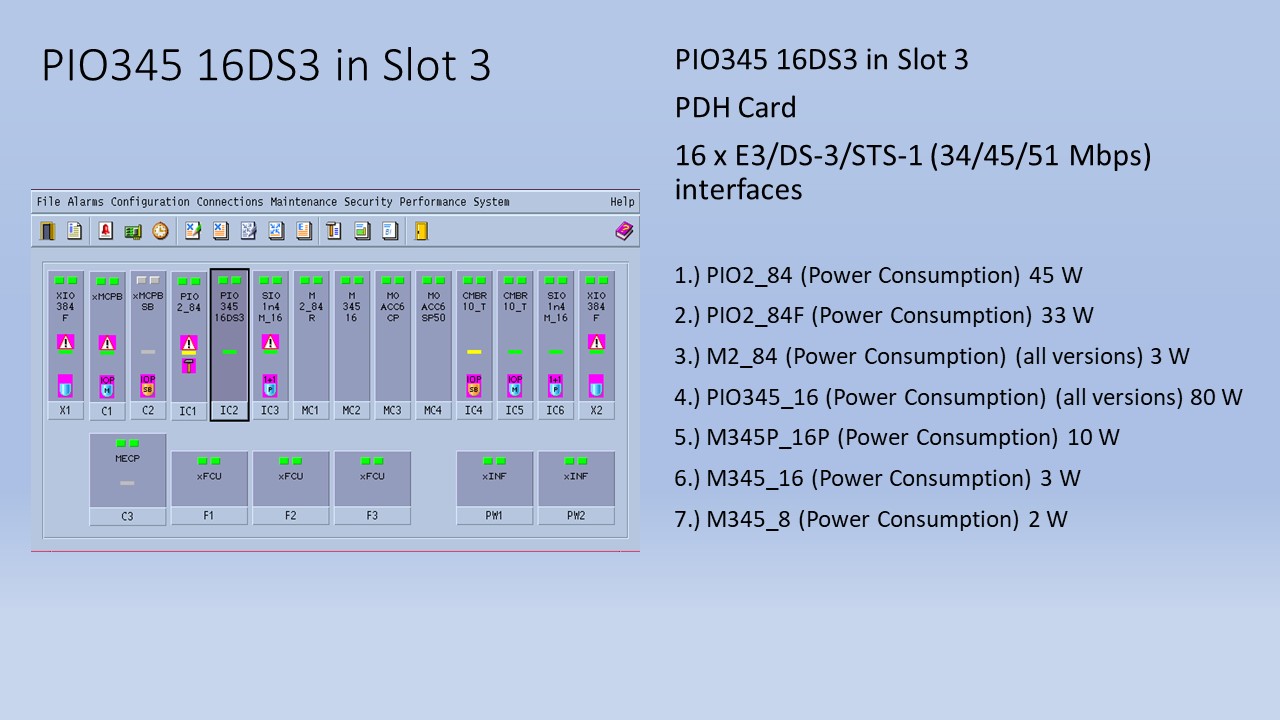Open the Help book icon on toolbar right
The image size is (1280, 720).
(624, 230)
